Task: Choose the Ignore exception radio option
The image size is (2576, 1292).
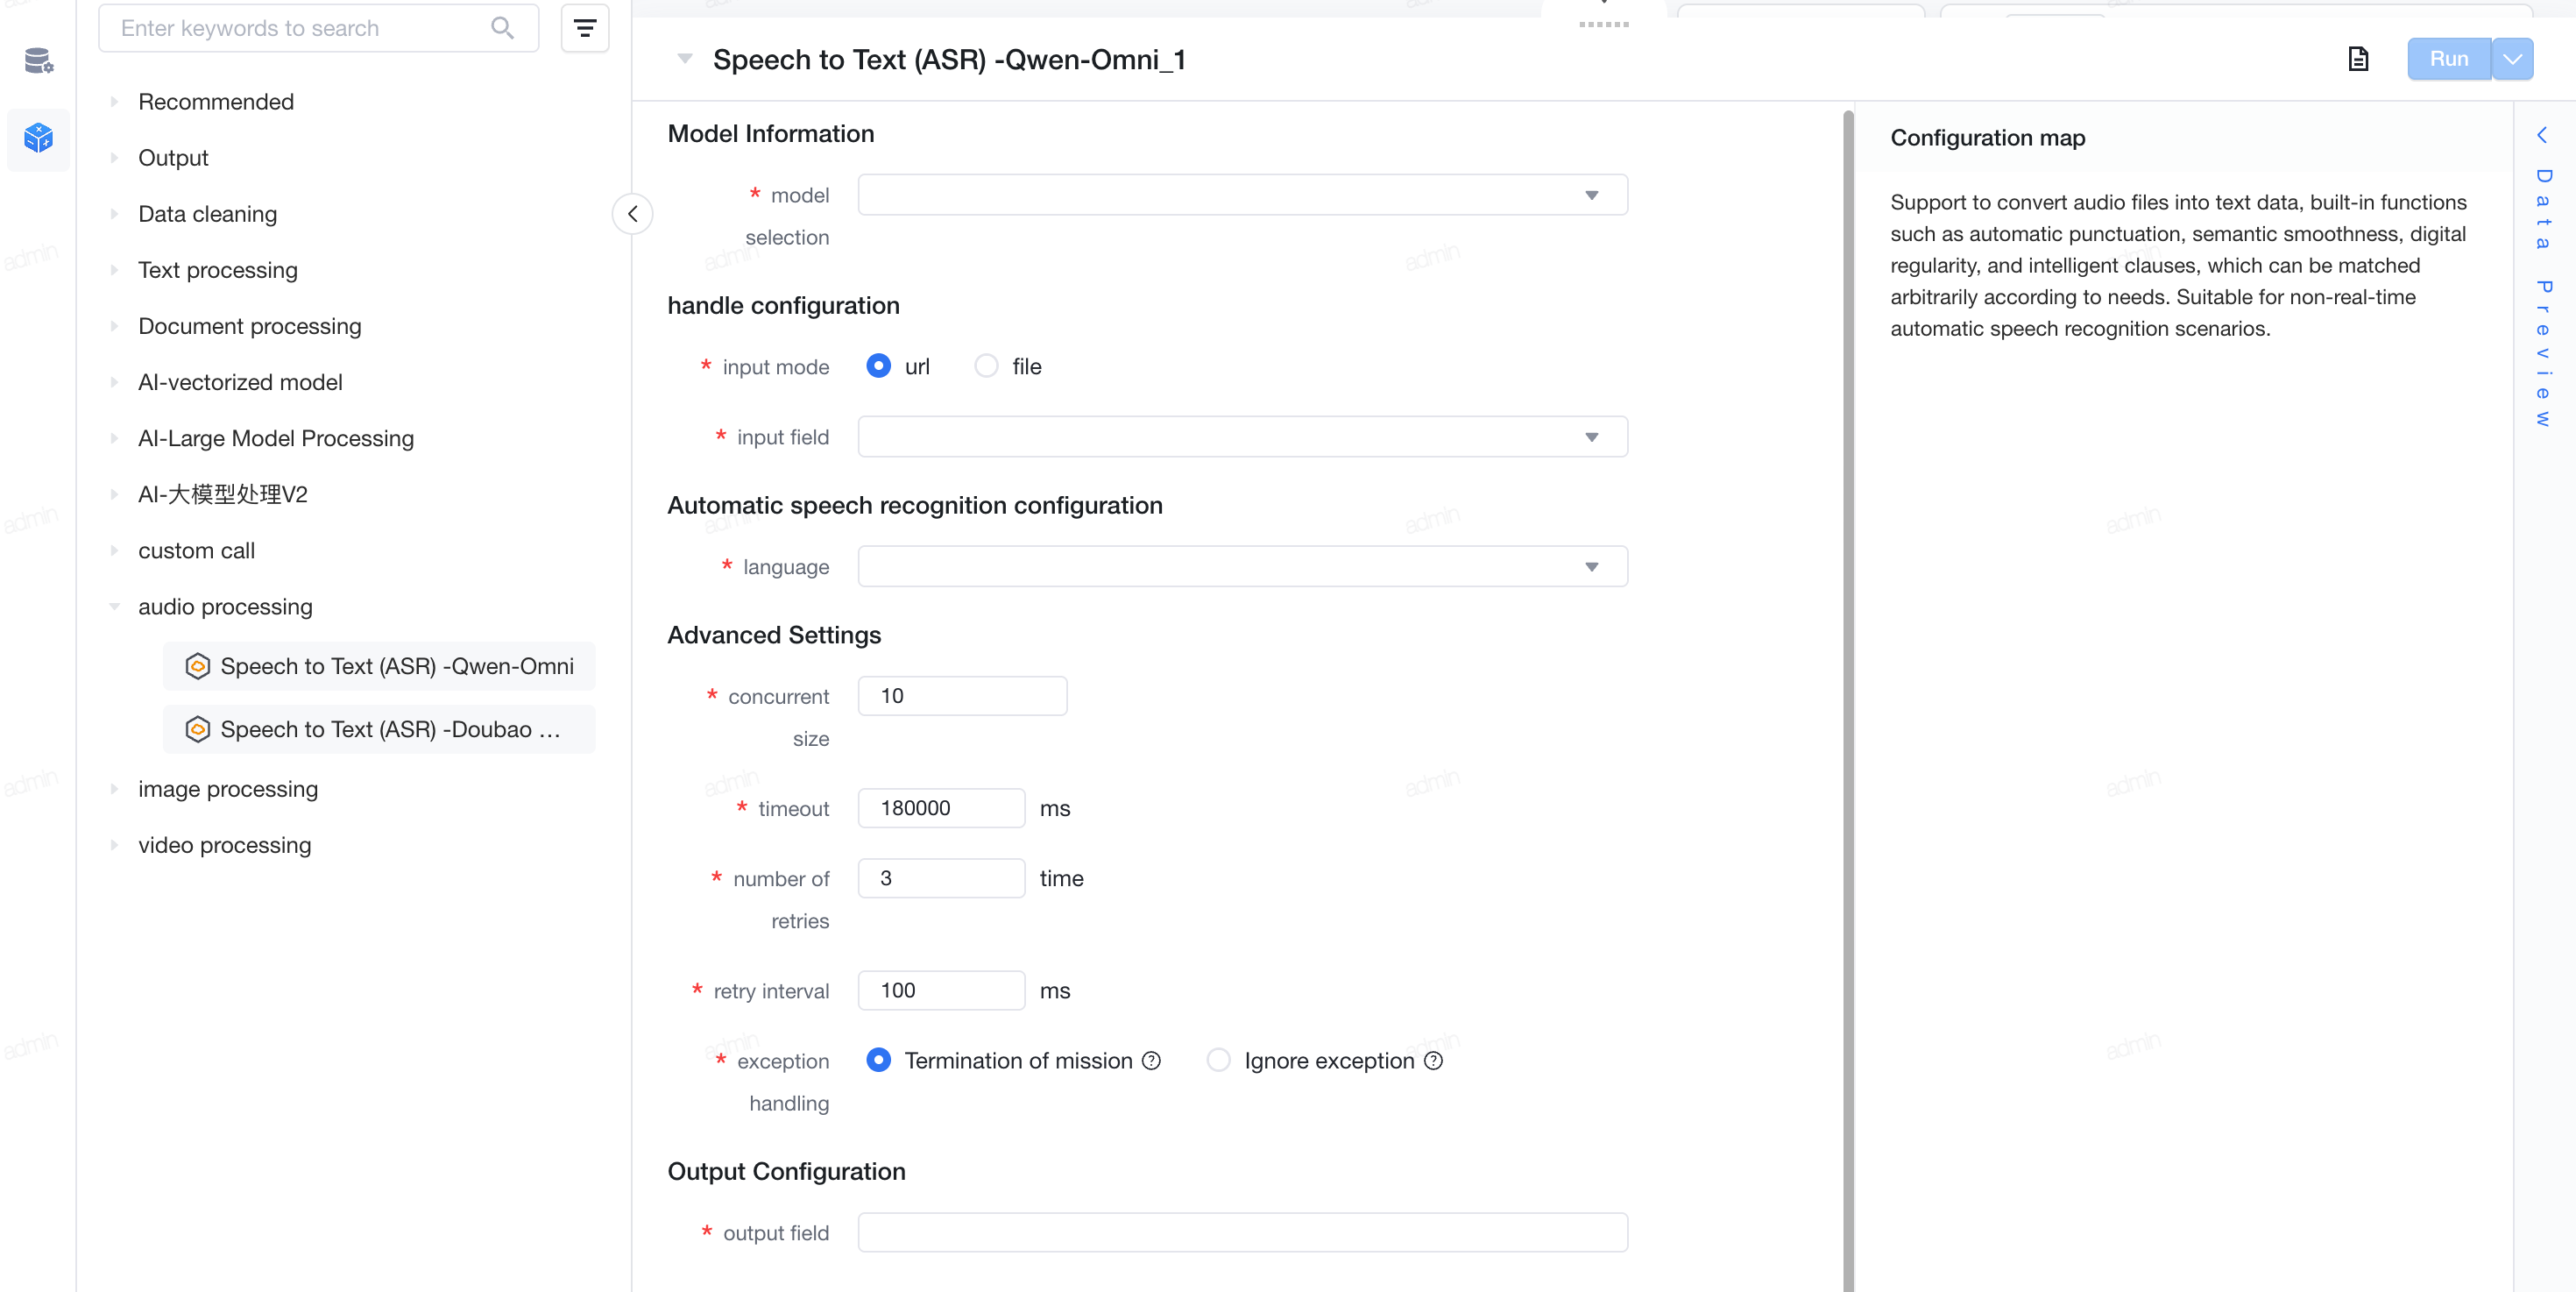Action: [1218, 1060]
